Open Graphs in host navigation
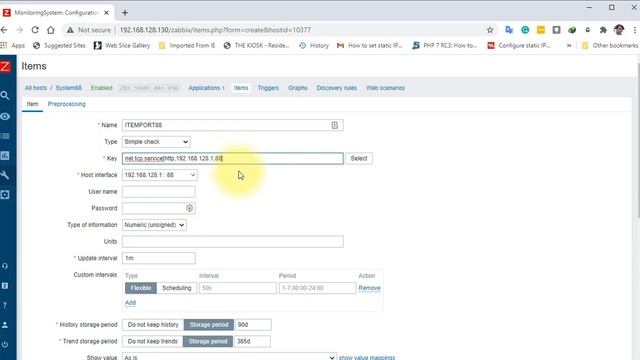640x360 pixels. tap(298, 88)
